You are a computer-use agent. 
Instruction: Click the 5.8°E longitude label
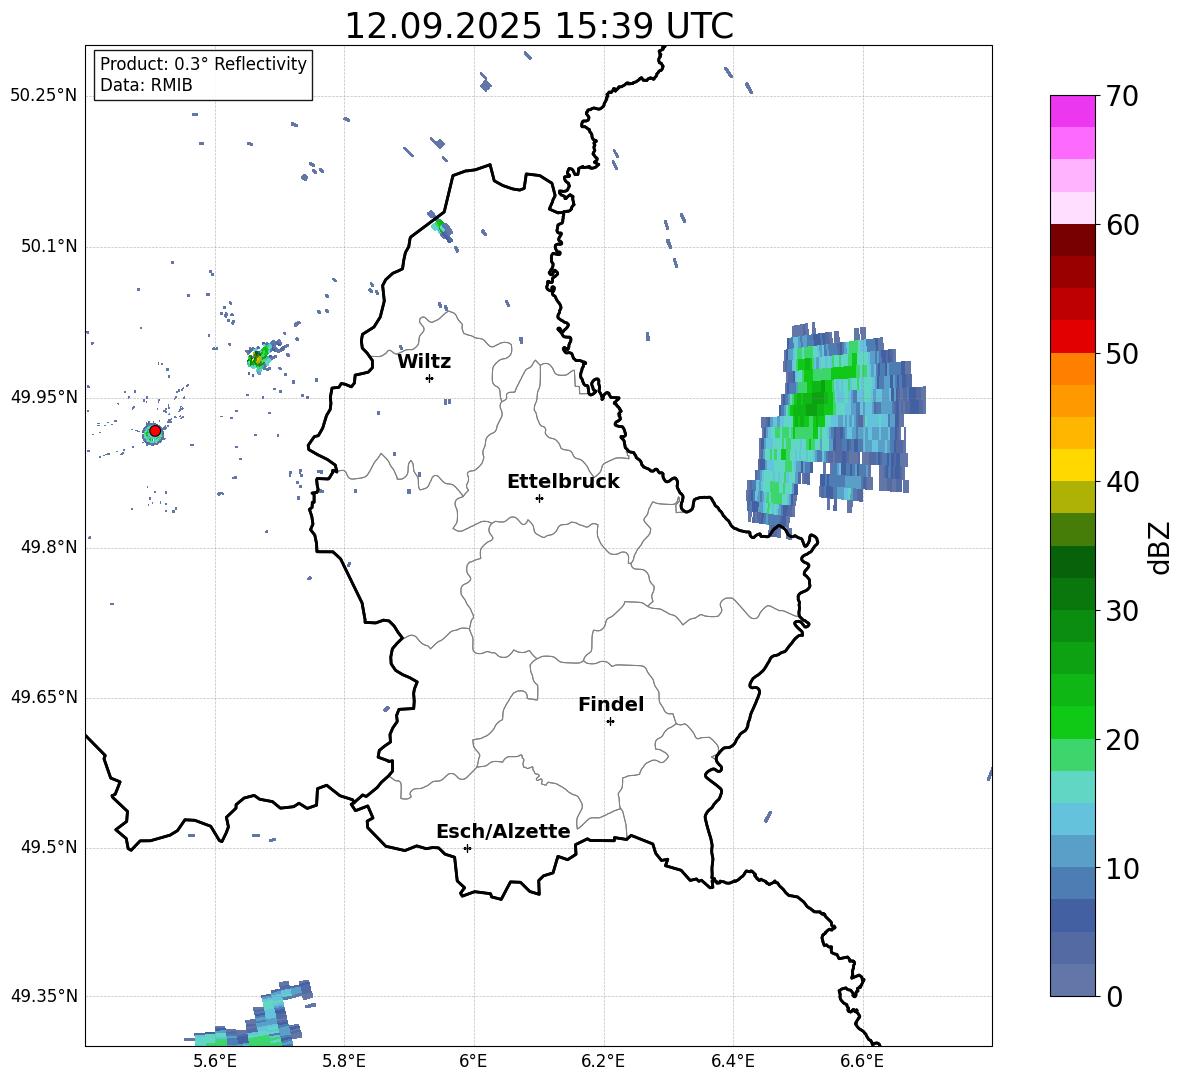pyautogui.click(x=344, y=1061)
